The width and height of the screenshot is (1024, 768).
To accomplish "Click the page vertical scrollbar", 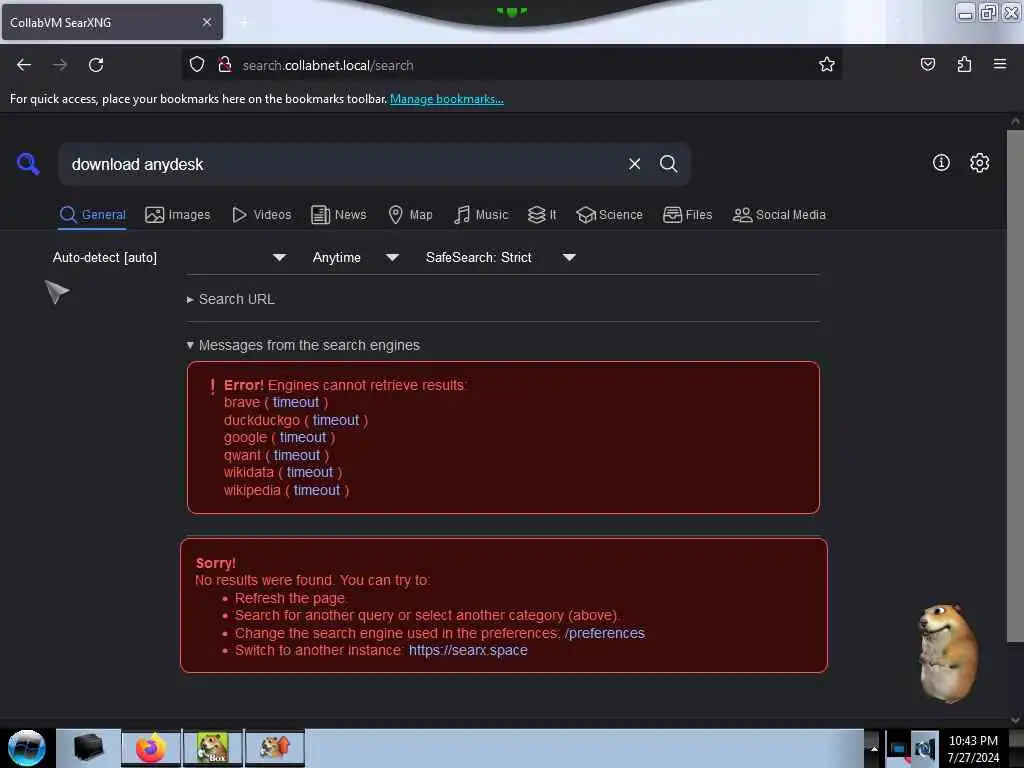I will coord(1015,385).
